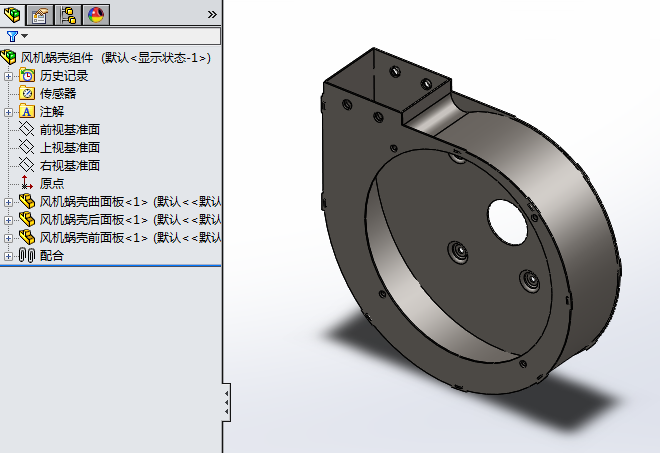The image size is (660, 453).
Task: Select the 配合 mates item
Action: click(52, 256)
